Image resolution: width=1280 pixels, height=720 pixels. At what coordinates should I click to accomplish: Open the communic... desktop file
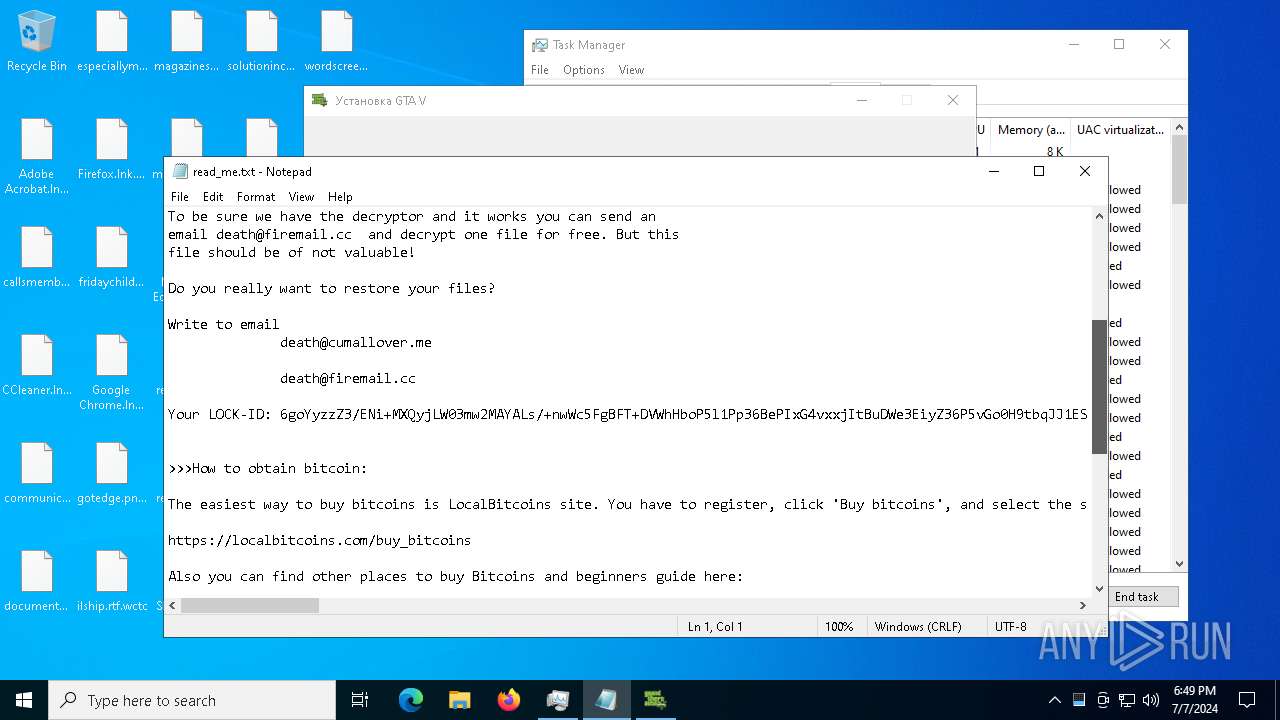tap(37, 474)
